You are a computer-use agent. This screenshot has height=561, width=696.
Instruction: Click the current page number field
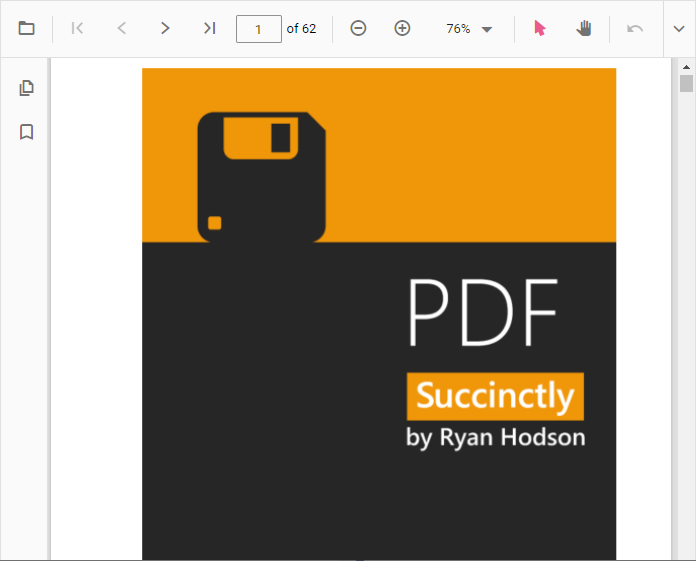click(259, 29)
